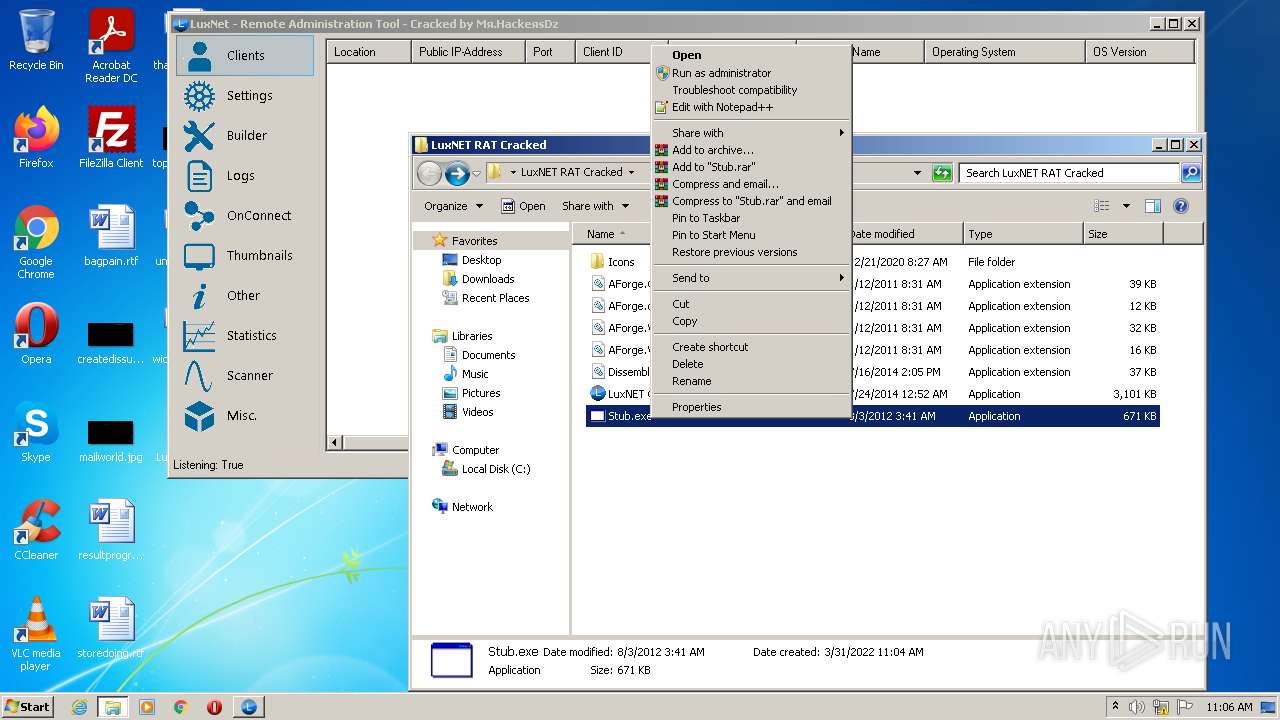Choose Open from the context menu
Screen dimensions: 1280x720
(x=750, y=55)
